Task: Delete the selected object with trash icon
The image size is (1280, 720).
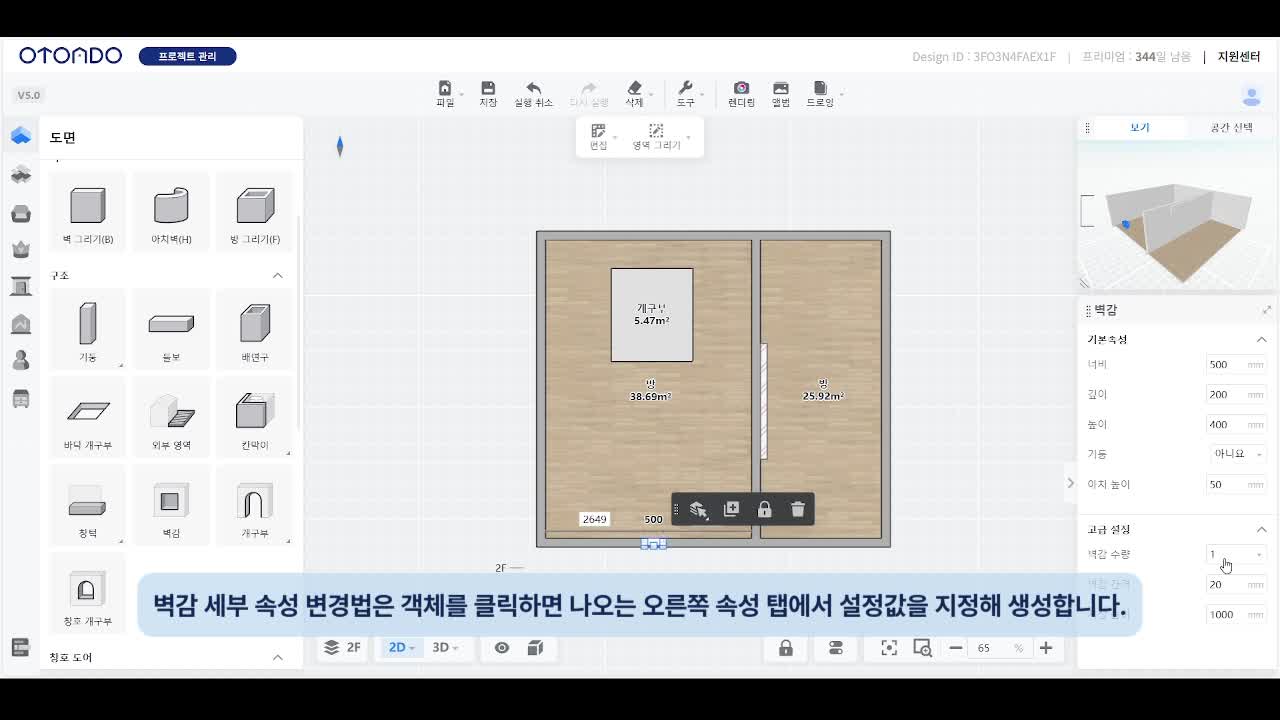Action: (x=797, y=509)
